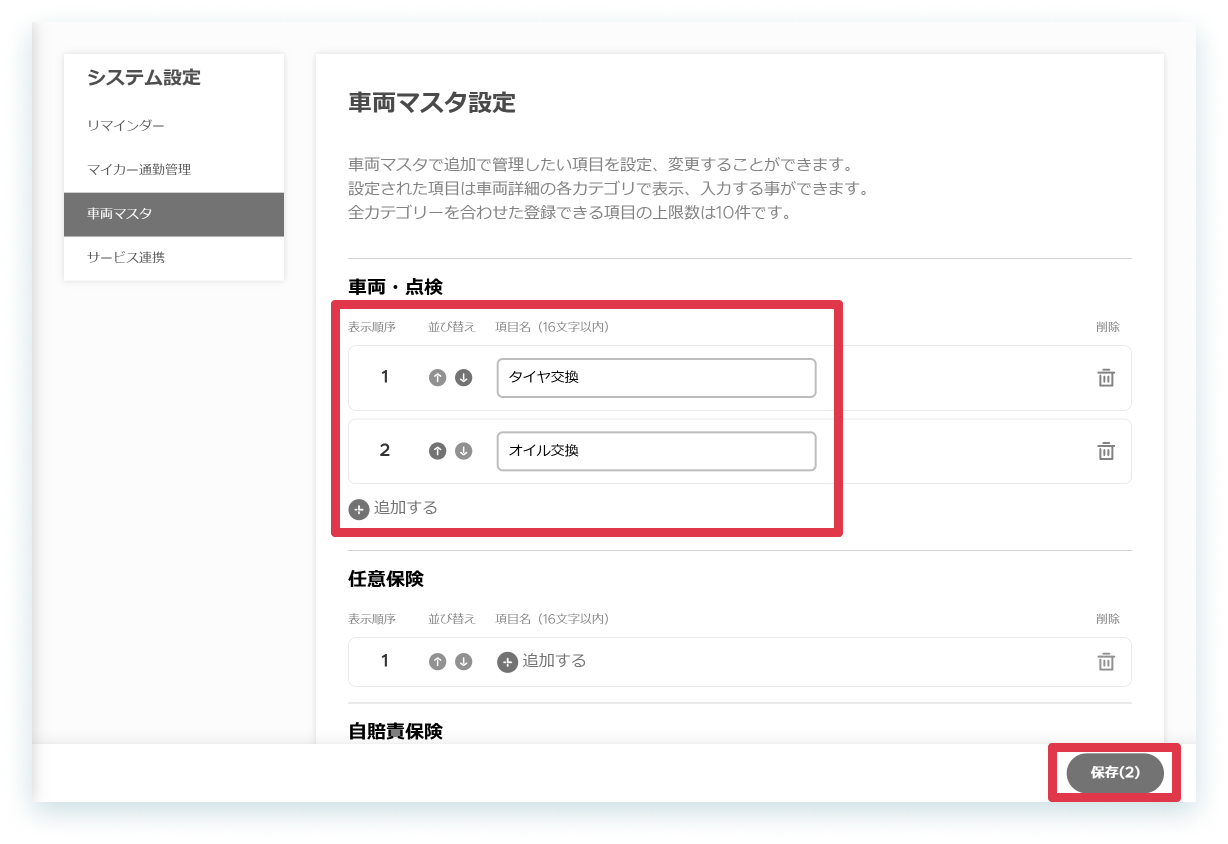Delete the タイヤ交換 item via trash icon

tap(1106, 378)
